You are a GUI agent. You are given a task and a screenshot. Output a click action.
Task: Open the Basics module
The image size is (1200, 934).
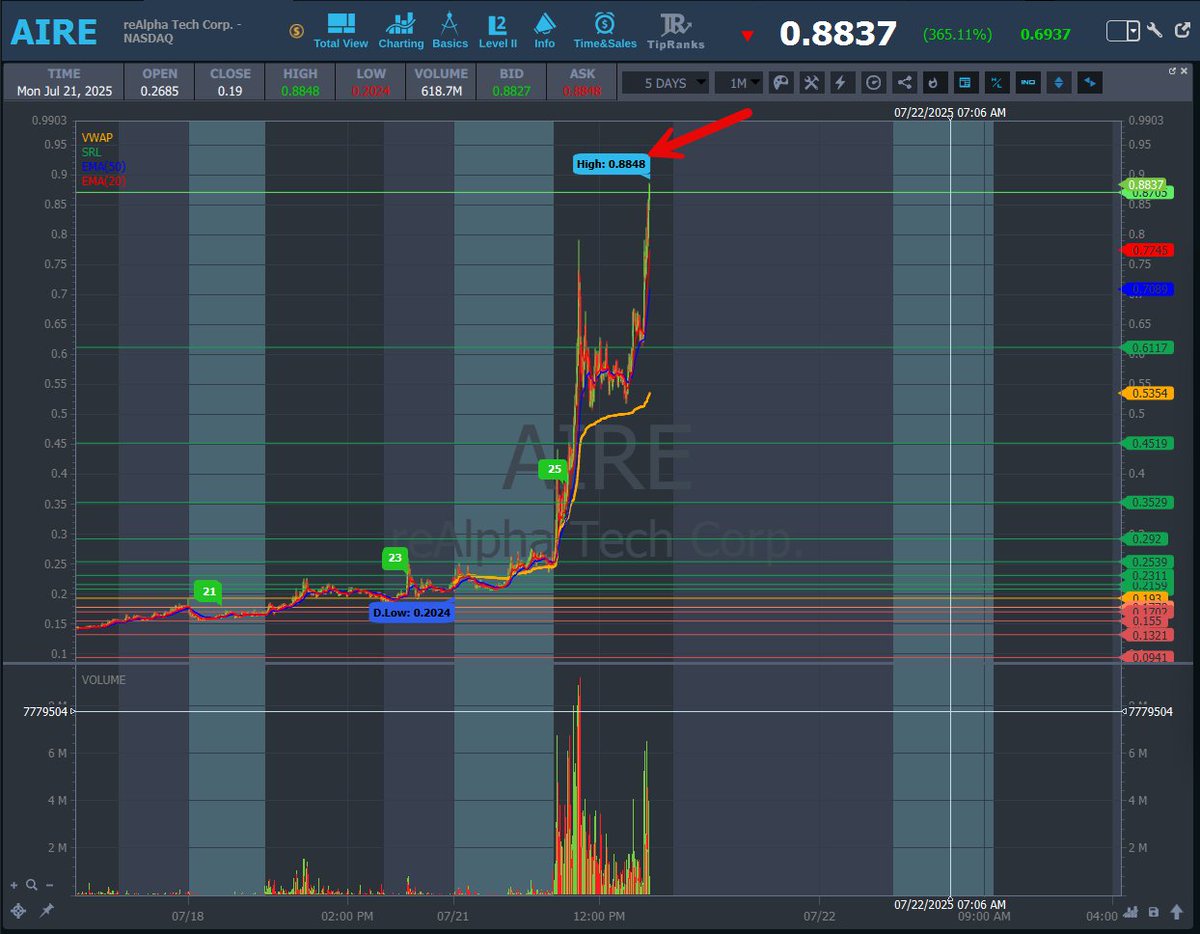(450, 30)
